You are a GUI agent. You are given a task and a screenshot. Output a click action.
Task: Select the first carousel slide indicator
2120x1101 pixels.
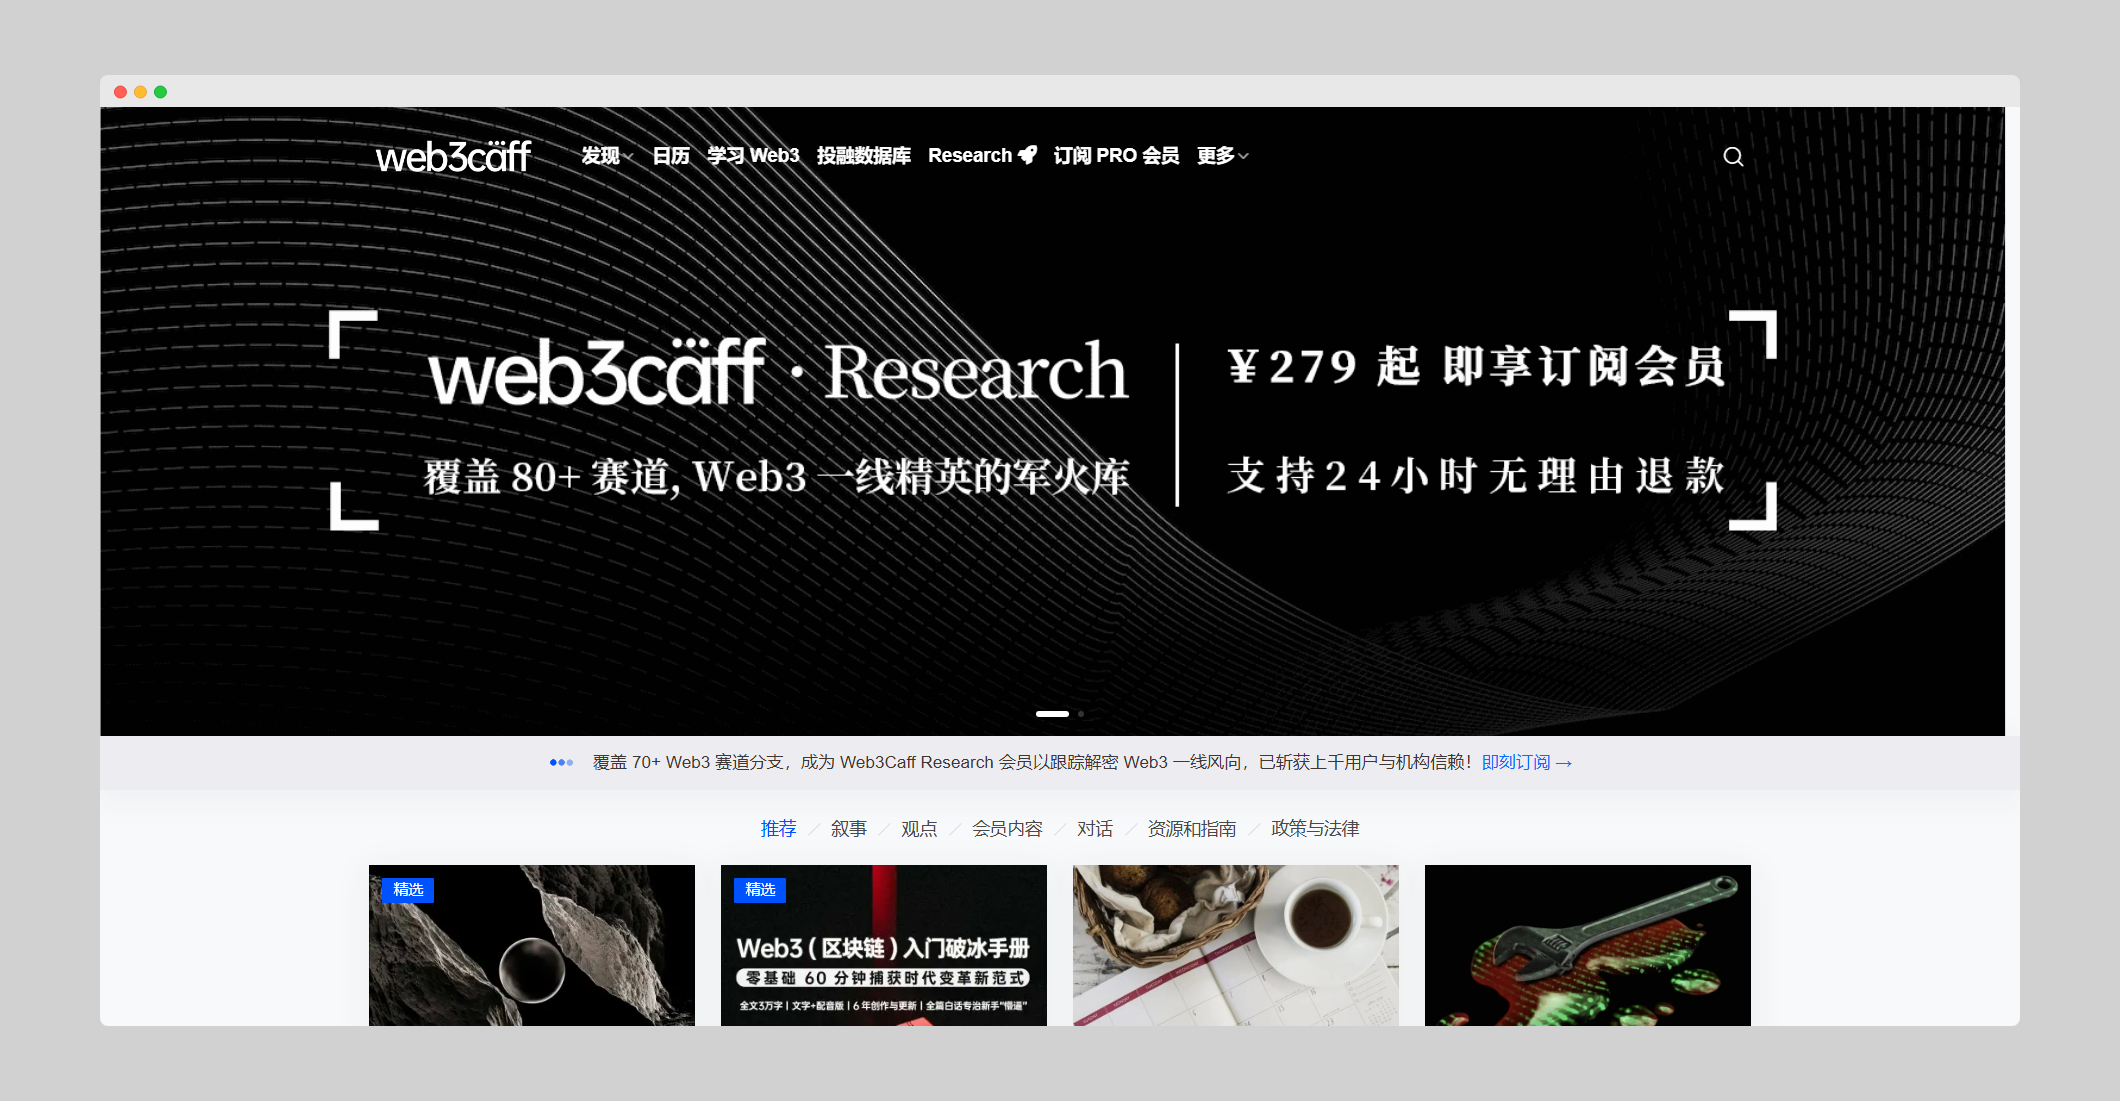click(x=1052, y=714)
